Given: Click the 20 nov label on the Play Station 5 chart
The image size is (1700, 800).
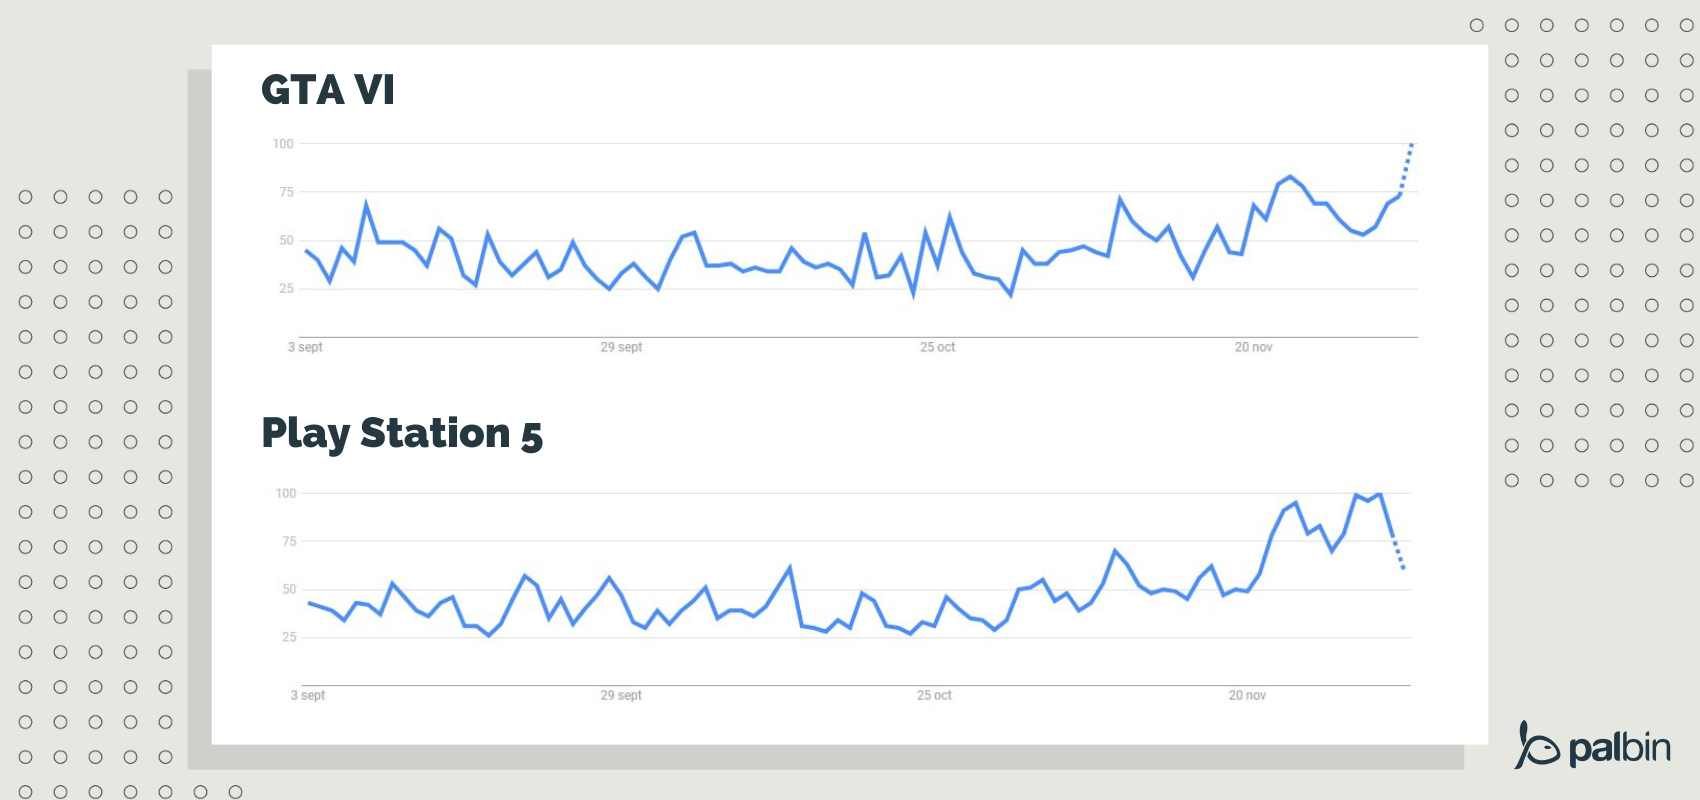Looking at the screenshot, I should (1247, 695).
